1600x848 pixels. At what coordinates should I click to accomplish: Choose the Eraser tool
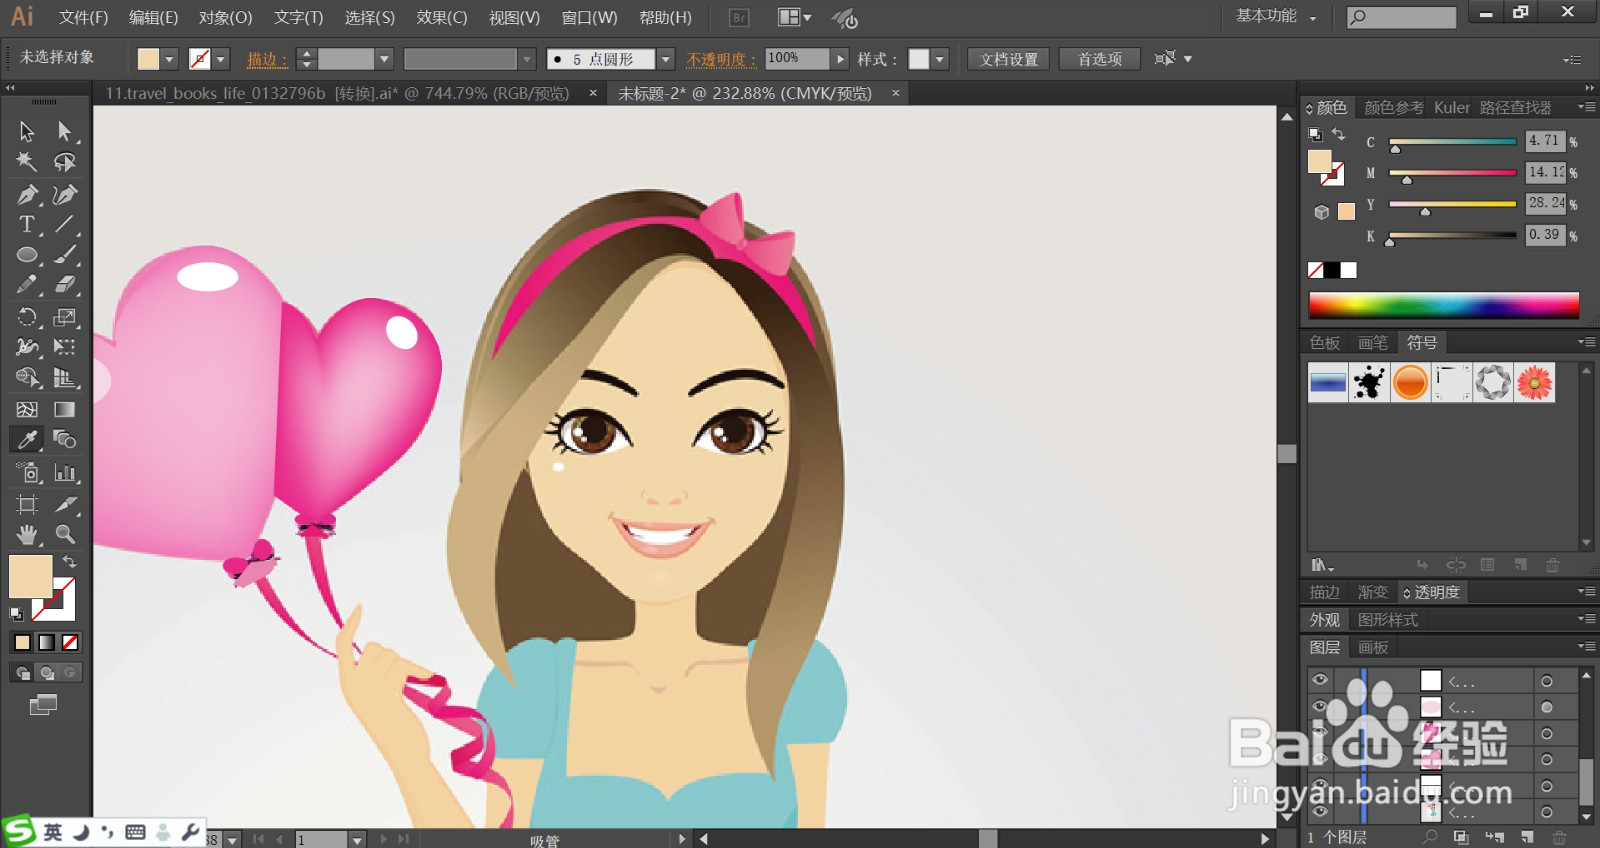[x=65, y=285]
